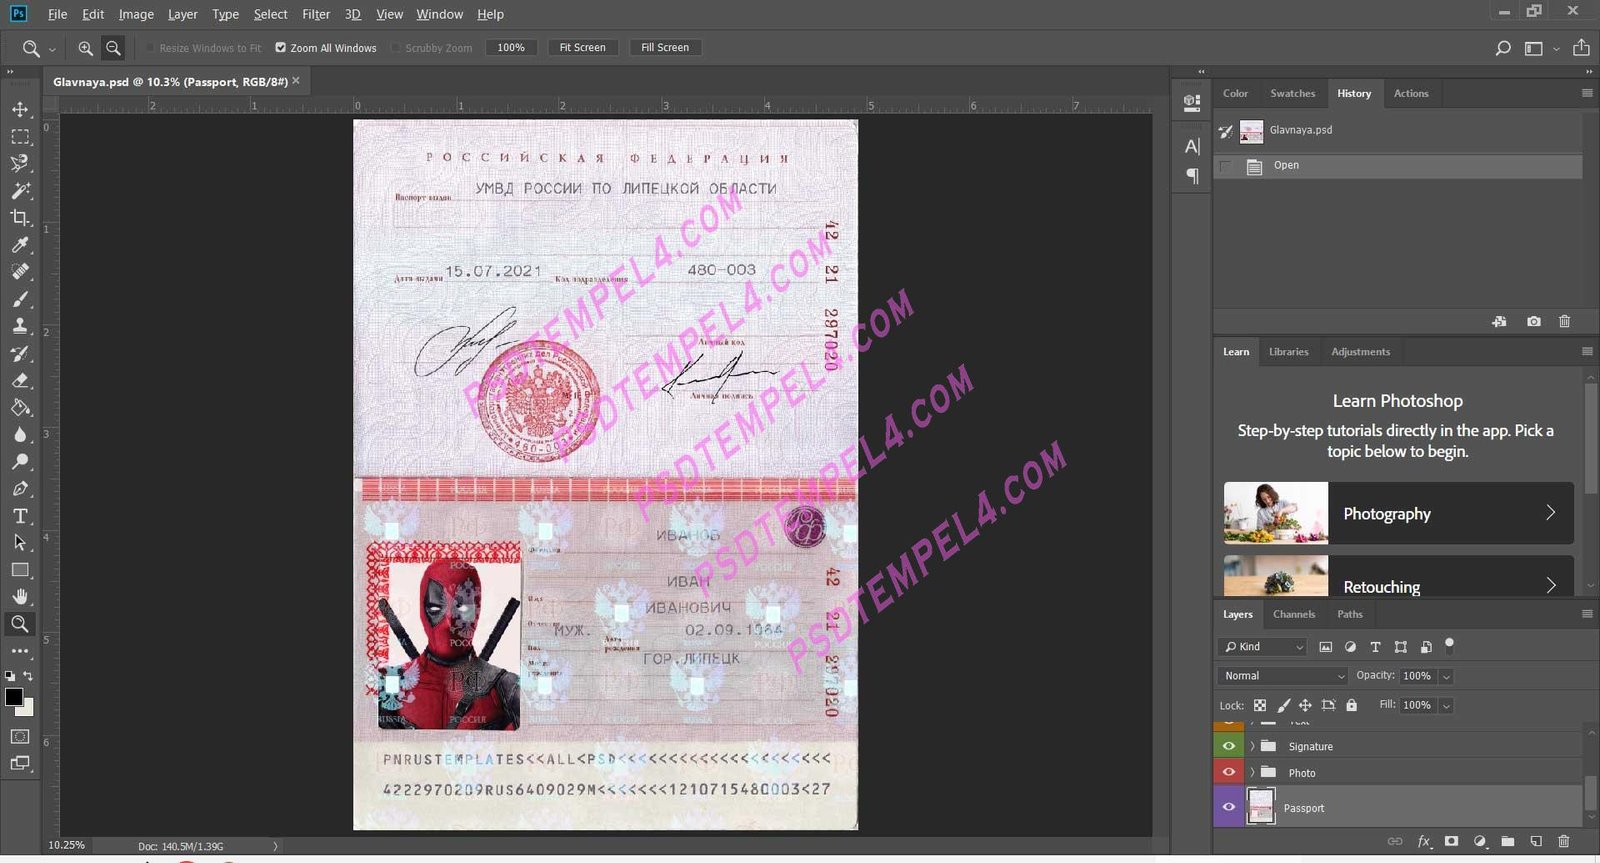Expand the Photo layer group
This screenshot has width=1600, height=863.
(x=1252, y=772)
